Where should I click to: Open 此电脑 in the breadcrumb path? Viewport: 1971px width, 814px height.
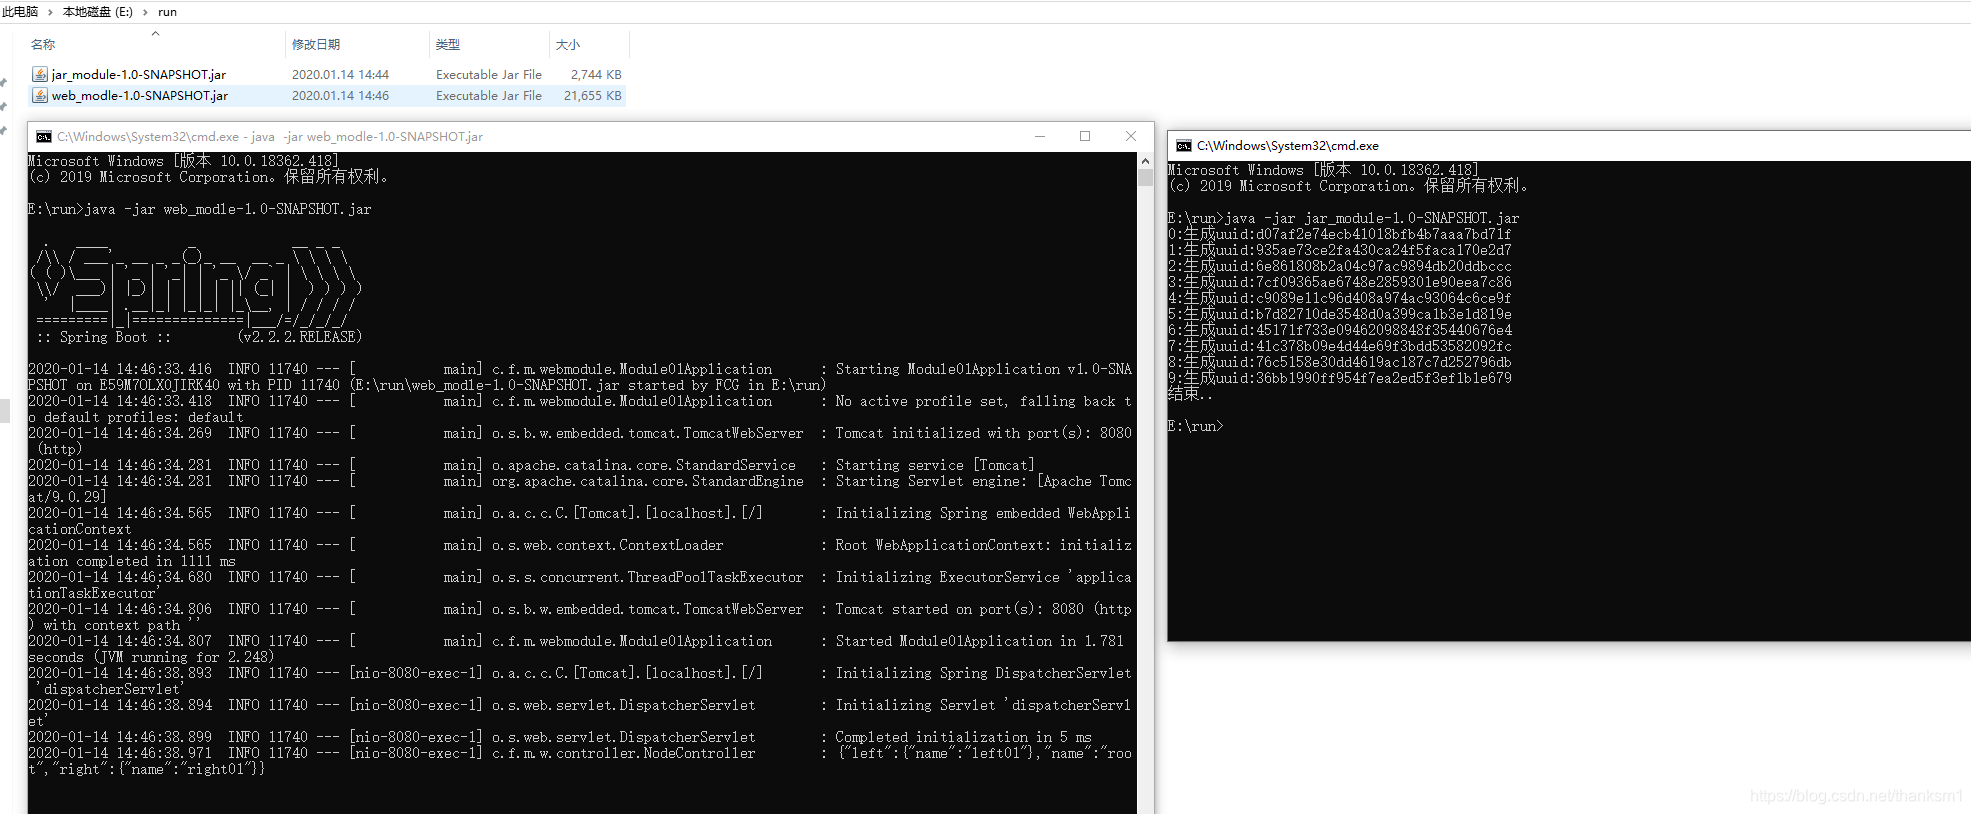click(x=20, y=12)
